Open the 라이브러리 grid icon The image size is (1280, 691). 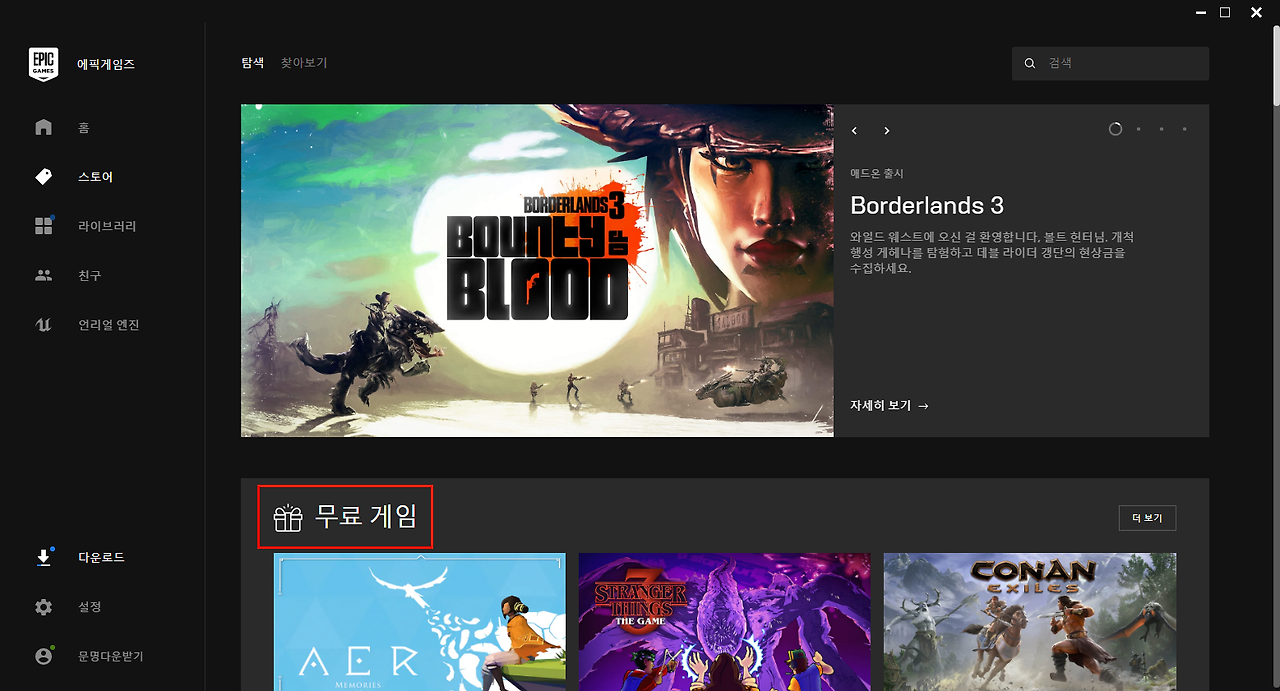pos(43,226)
